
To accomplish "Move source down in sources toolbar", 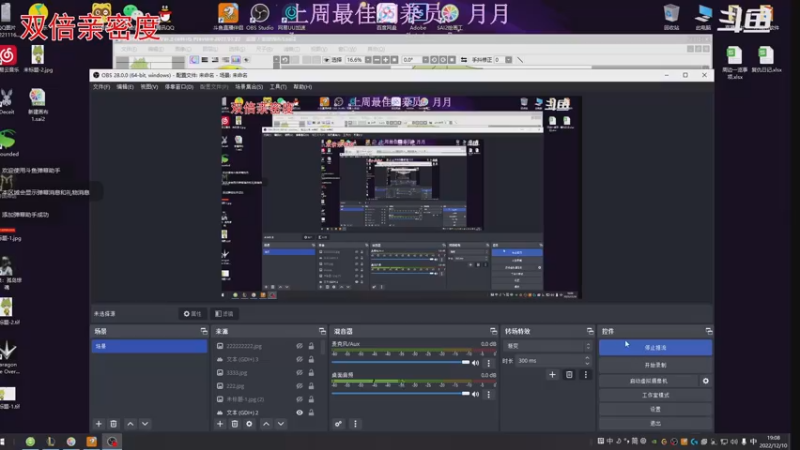I will point(281,424).
